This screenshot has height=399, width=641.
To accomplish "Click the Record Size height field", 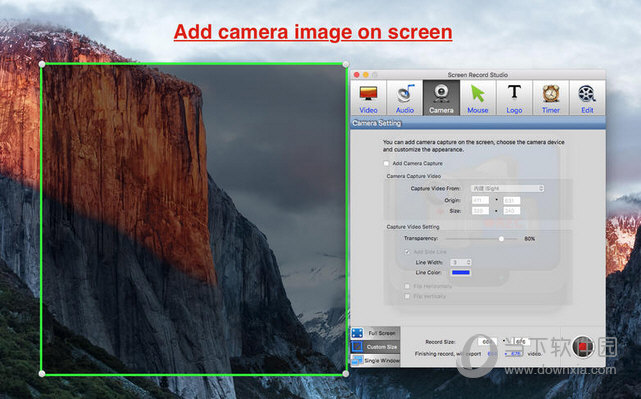I will 521,341.
